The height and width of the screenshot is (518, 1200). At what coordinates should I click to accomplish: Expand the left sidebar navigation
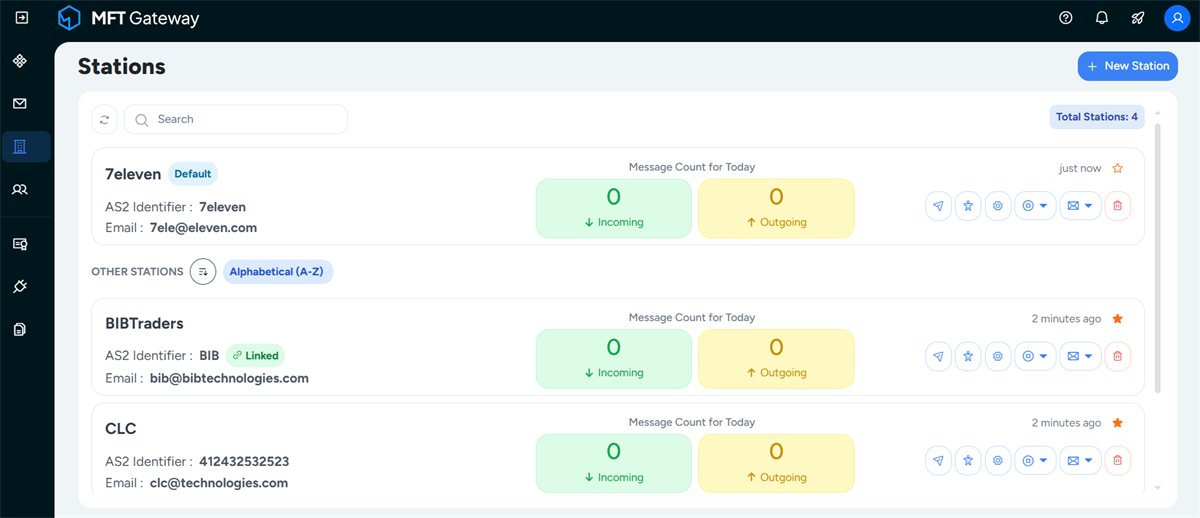point(21,18)
